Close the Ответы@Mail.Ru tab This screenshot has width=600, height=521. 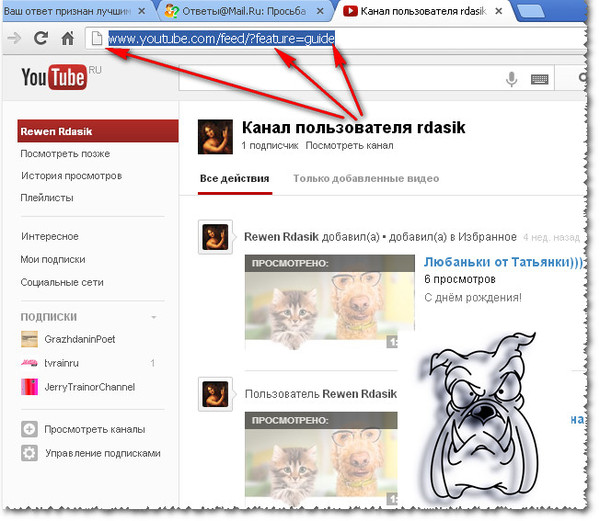tap(320, 11)
